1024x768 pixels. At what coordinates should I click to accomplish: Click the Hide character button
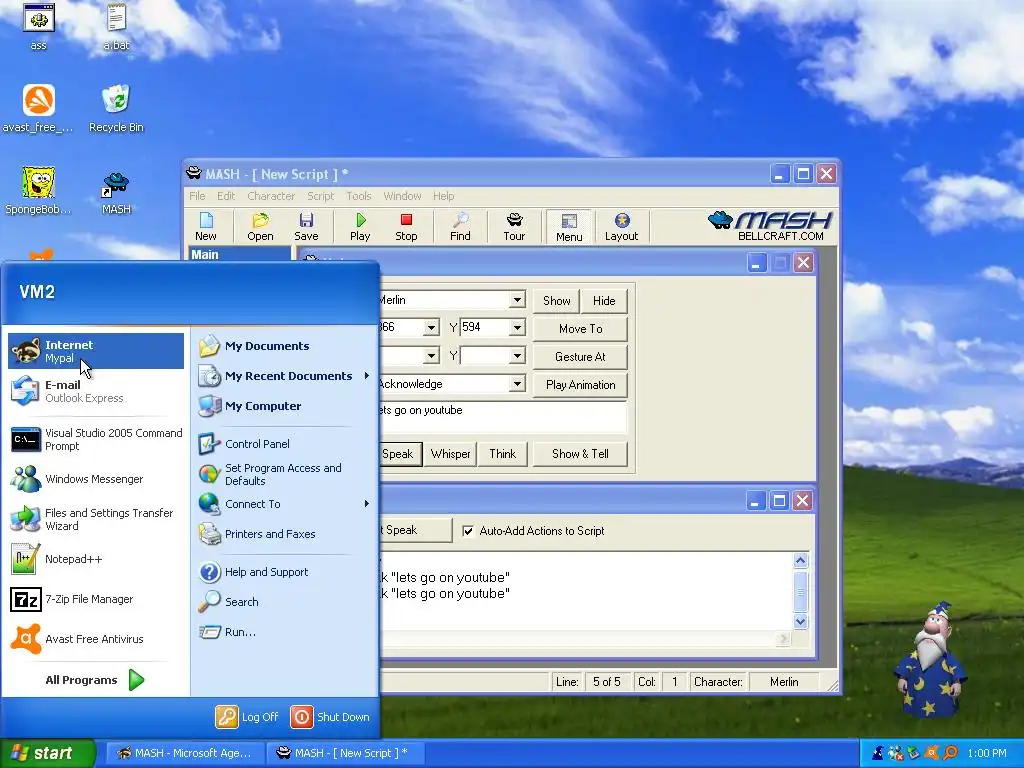pos(604,301)
